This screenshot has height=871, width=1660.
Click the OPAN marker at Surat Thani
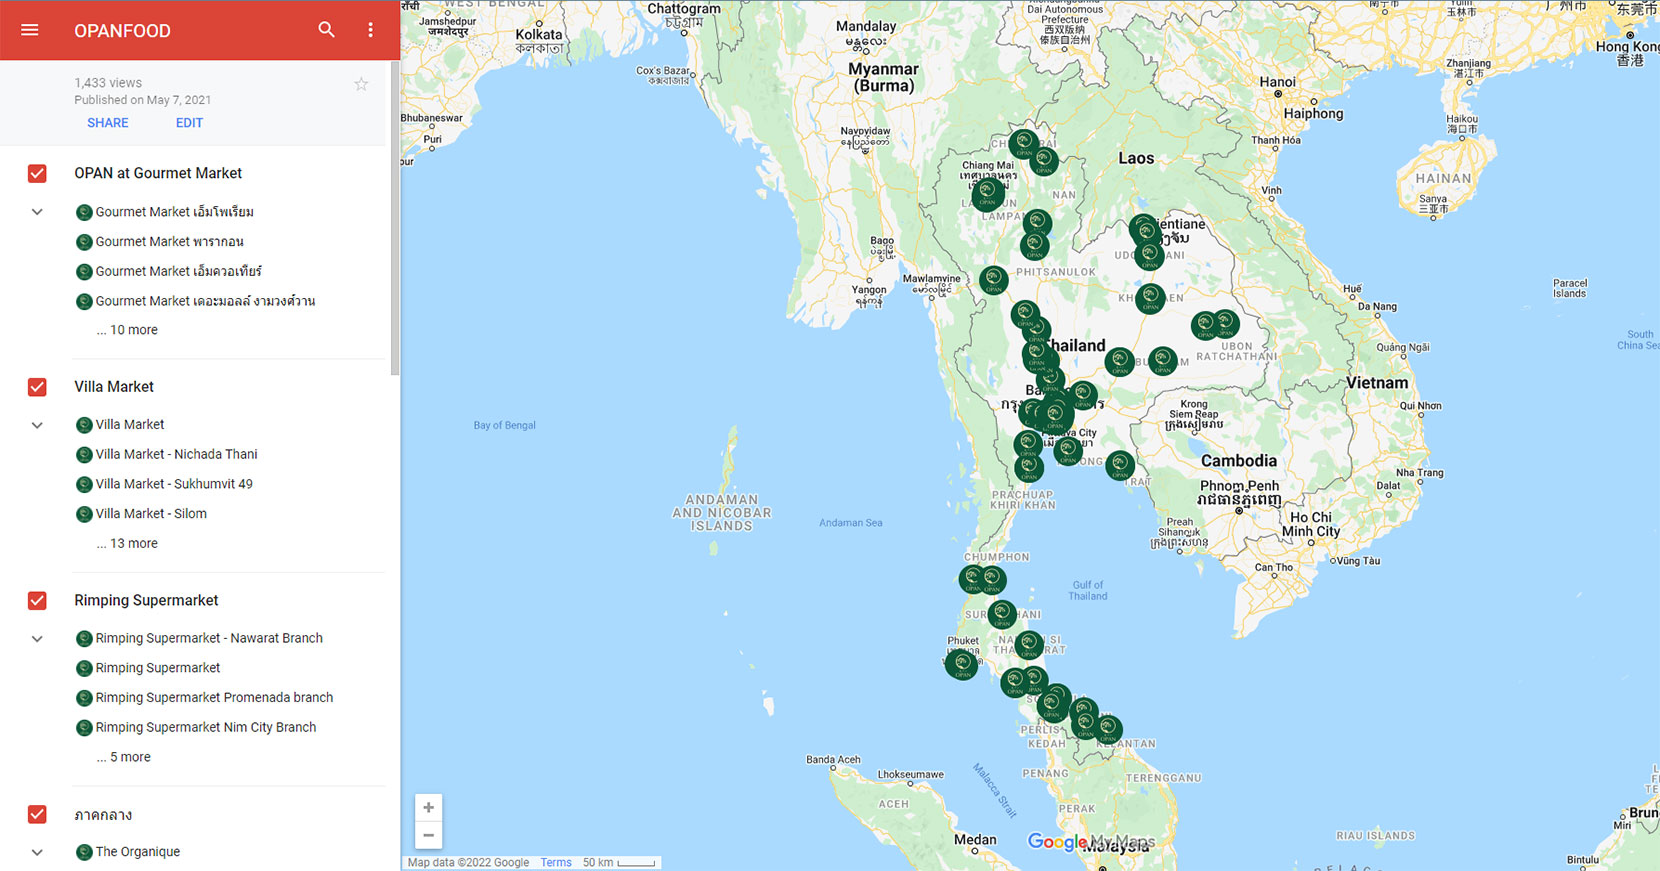click(1002, 614)
